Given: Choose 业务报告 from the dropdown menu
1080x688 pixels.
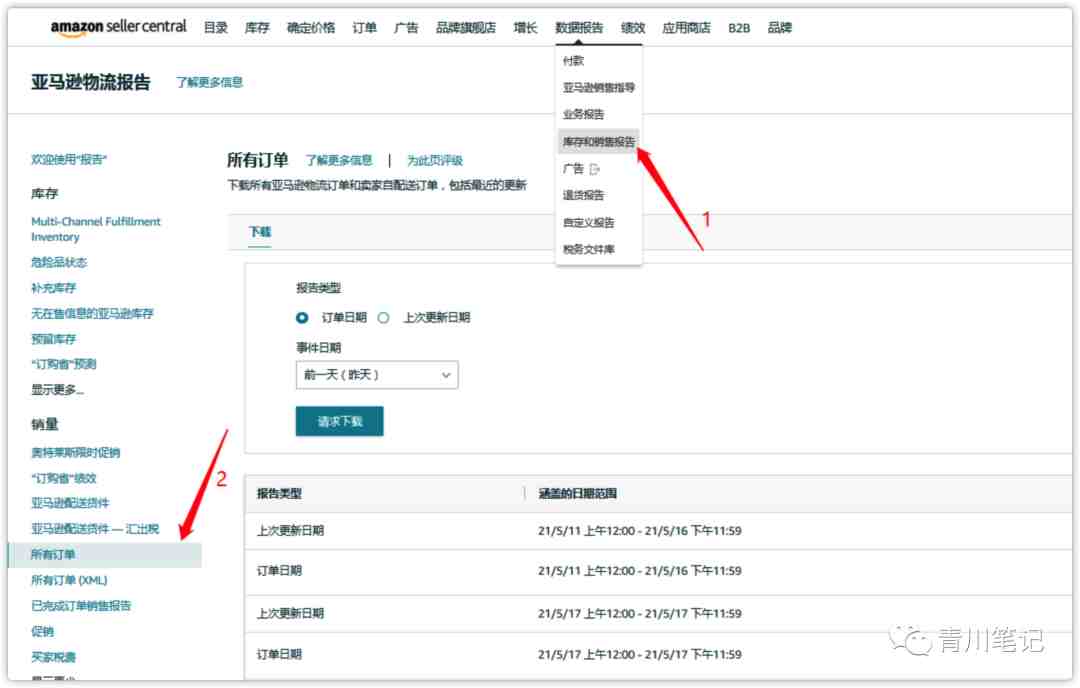Looking at the screenshot, I should click(x=583, y=114).
